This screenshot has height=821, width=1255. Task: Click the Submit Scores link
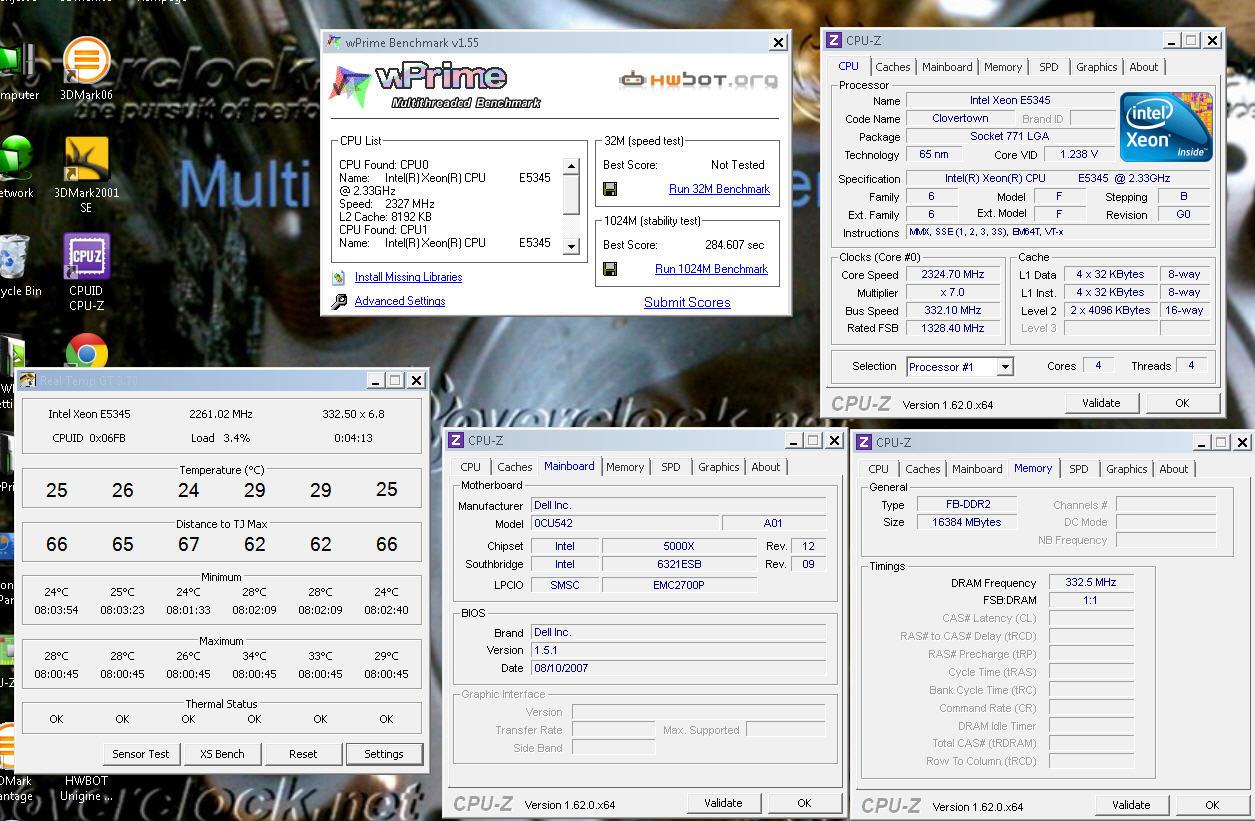[687, 302]
